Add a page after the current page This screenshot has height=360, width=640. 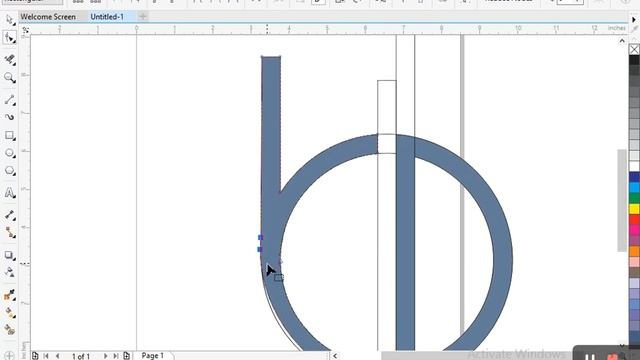click(127, 356)
